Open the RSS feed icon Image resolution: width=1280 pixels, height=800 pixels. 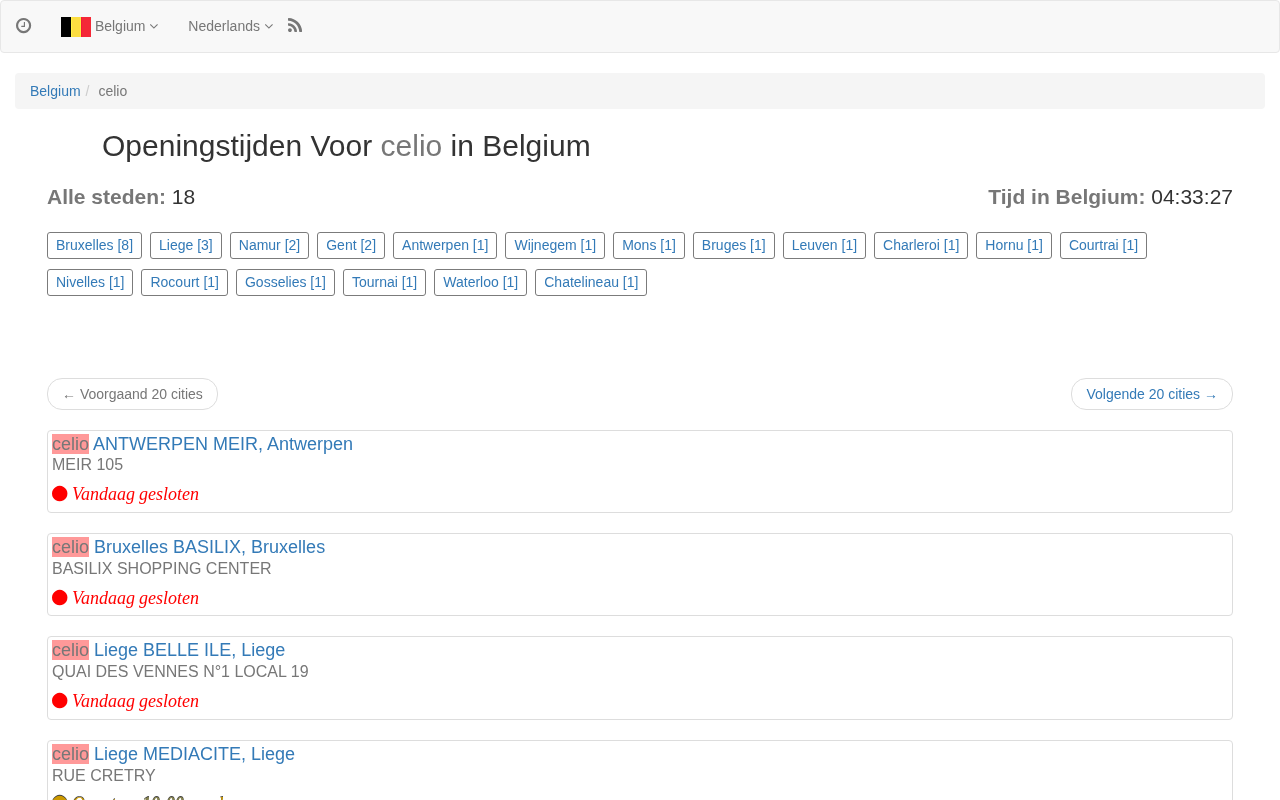pos(295,26)
